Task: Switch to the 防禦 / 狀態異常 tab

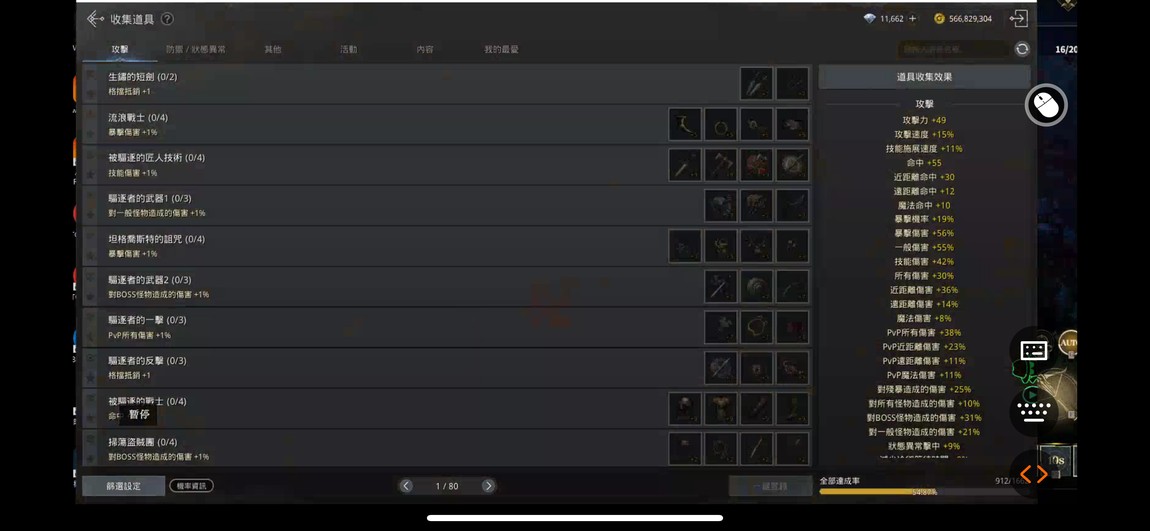Action: point(196,50)
